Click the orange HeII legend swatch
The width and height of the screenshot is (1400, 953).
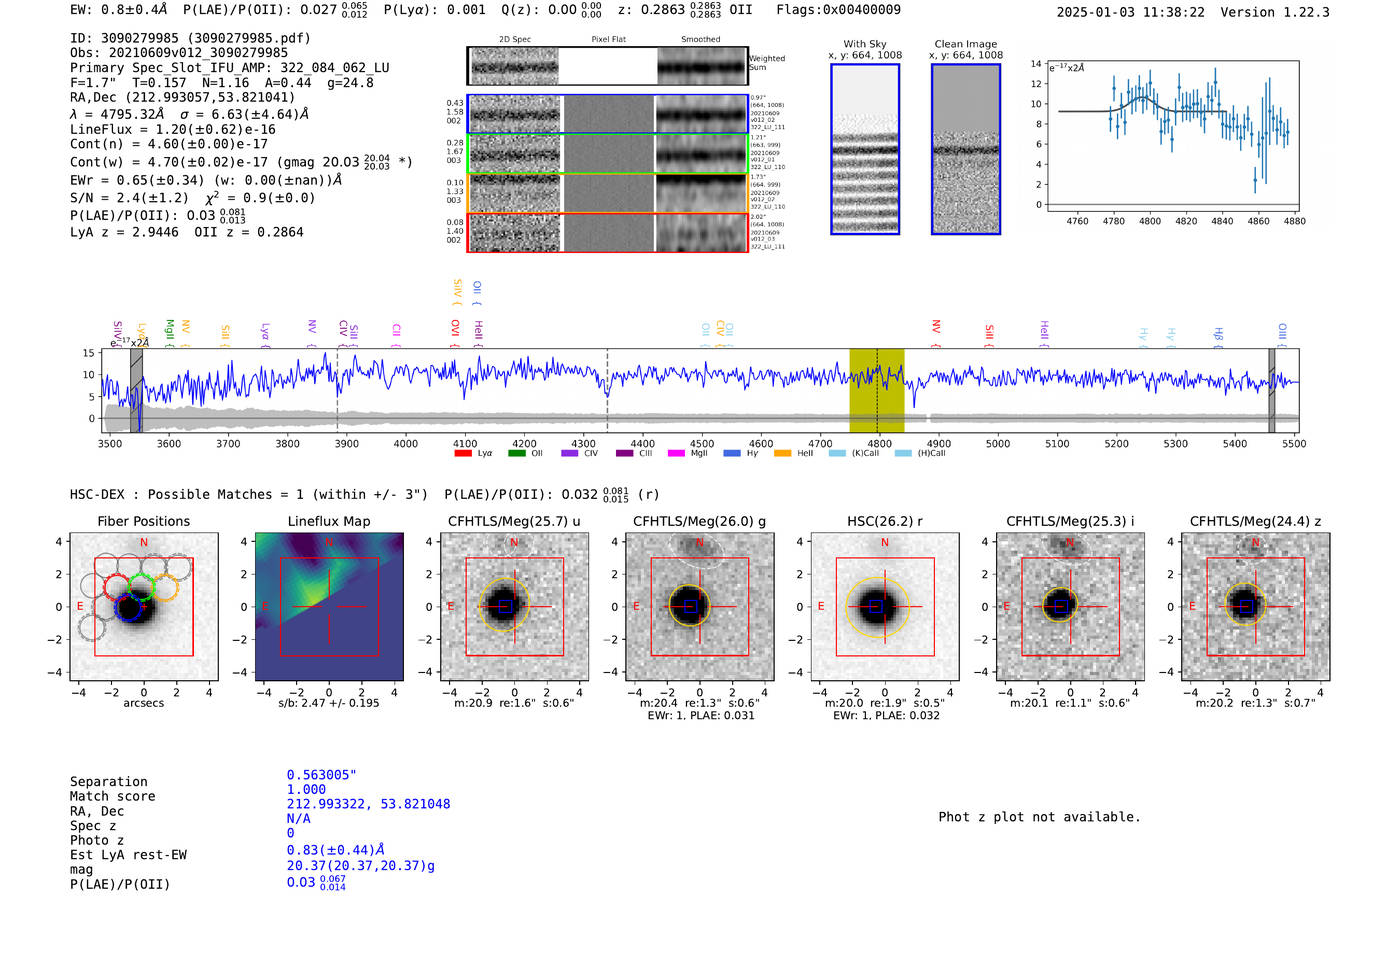(x=782, y=453)
